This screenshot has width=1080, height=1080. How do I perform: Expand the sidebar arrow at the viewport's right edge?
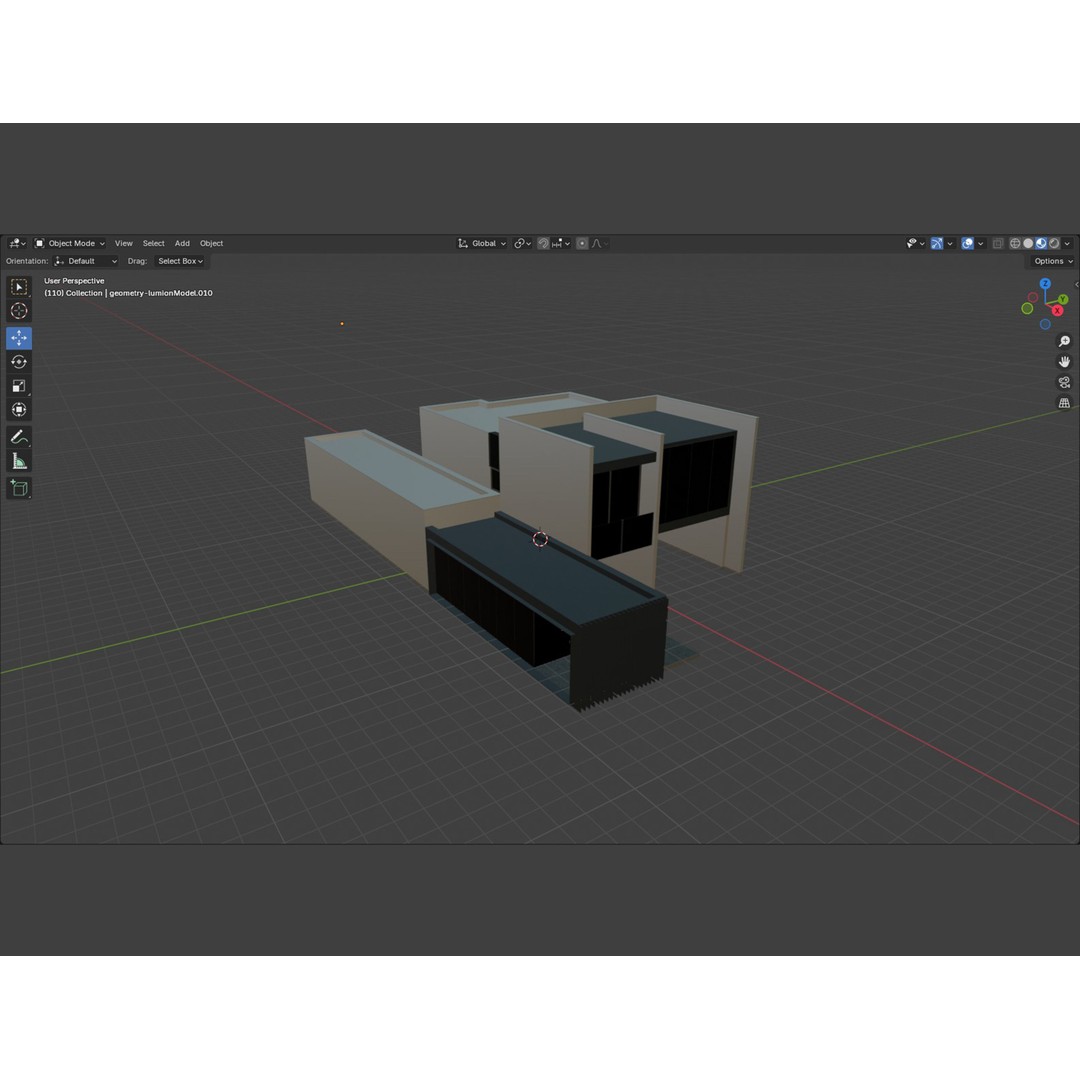click(x=1077, y=284)
